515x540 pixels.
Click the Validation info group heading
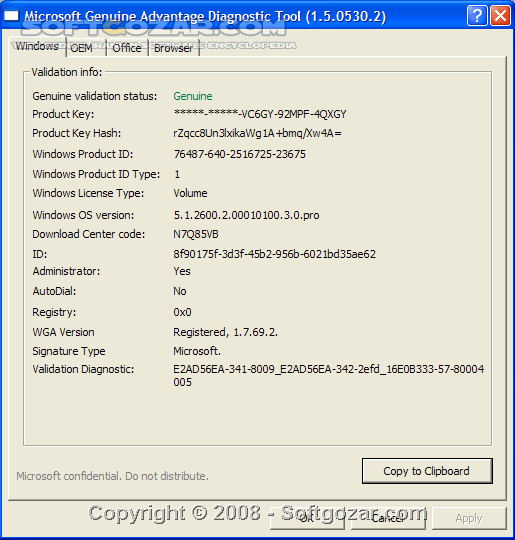pyautogui.click(x=67, y=72)
